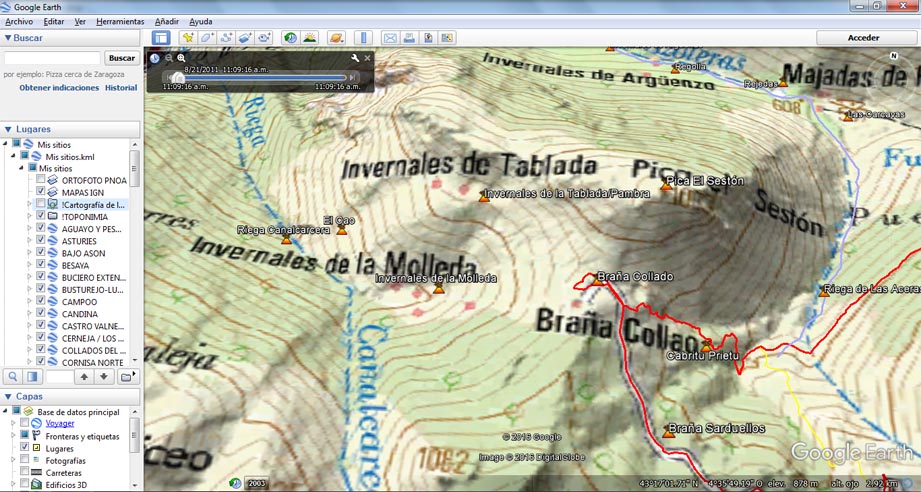
Task: Add a placemark with the pushpin tool
Action: 188,38
